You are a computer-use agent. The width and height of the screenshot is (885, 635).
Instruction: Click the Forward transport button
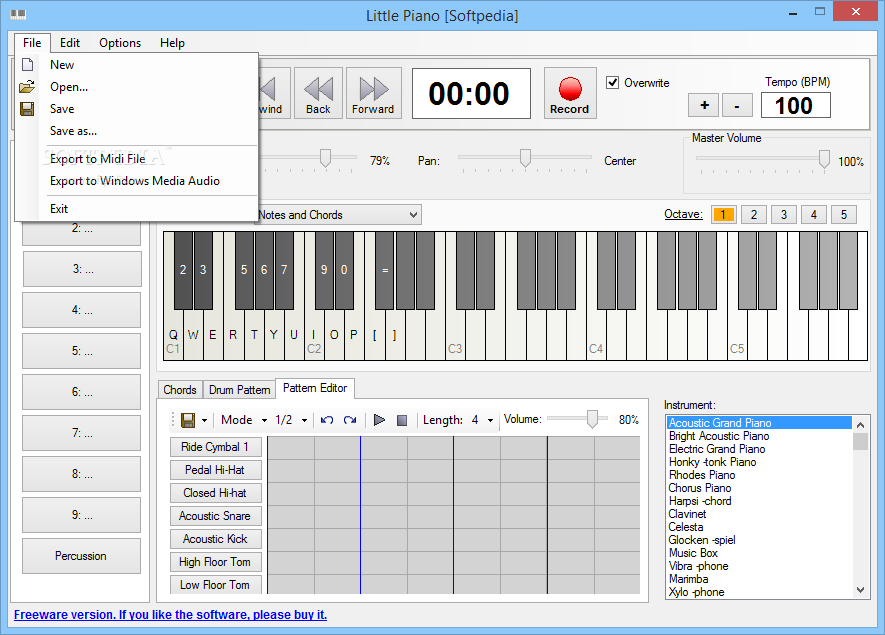(373, 93)
